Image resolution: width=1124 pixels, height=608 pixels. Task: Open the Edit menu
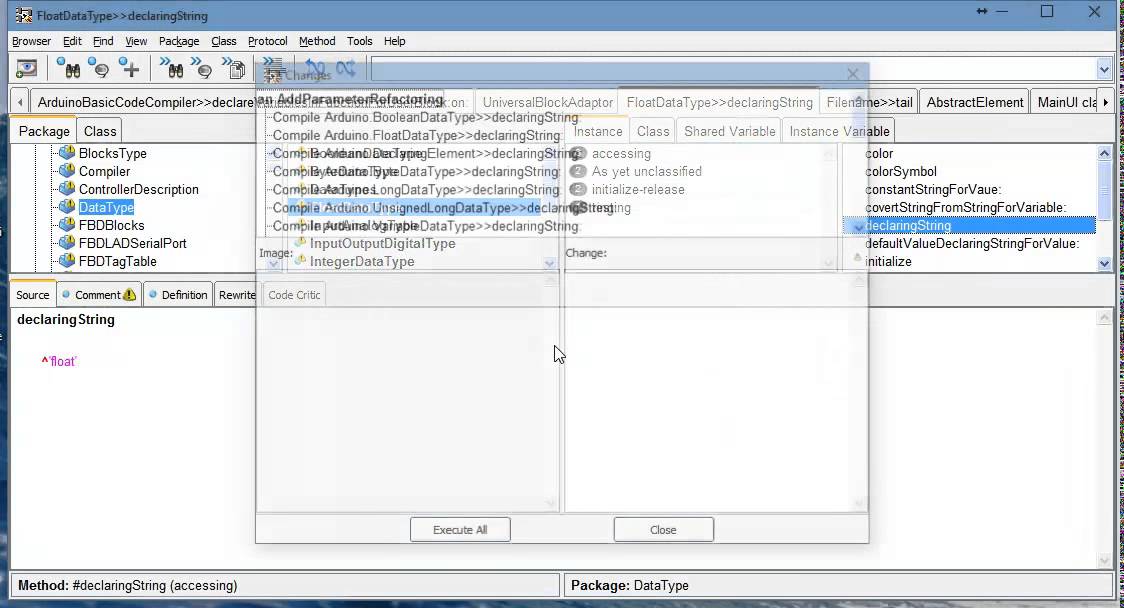click(72, 41)
